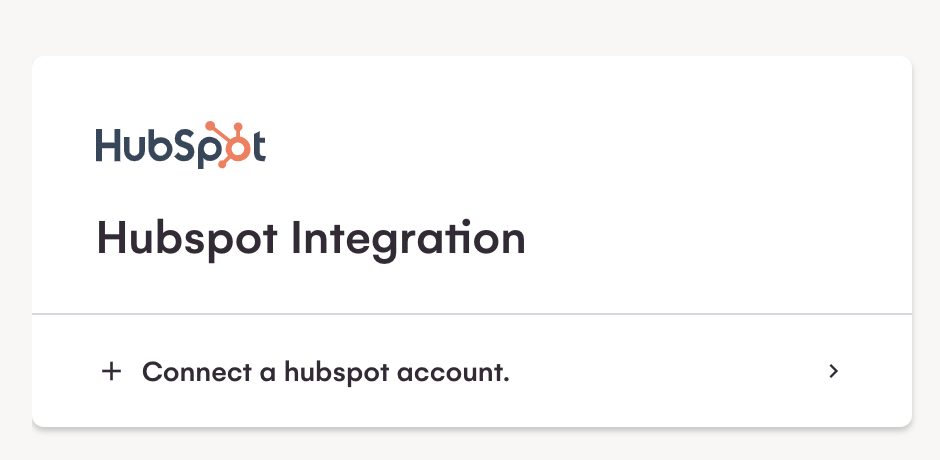Click the right chevron arrow icon
940x460 pixels.
tap(834, 372)
